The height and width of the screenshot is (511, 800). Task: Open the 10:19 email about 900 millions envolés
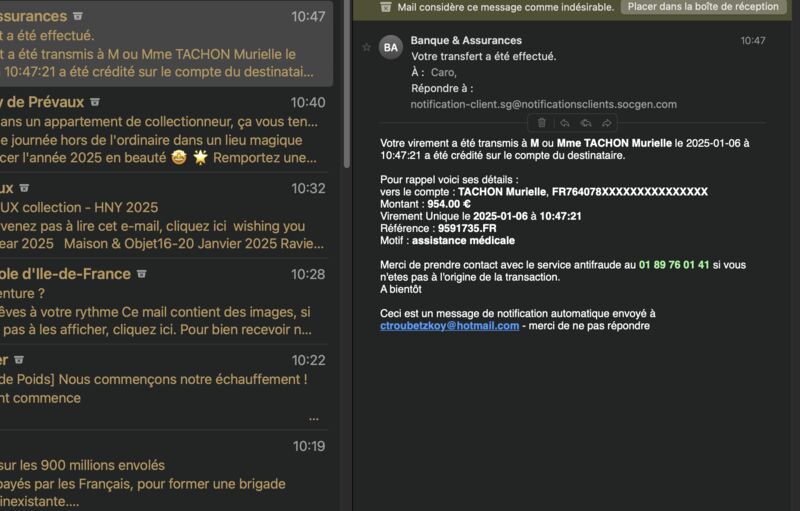(163, 473)
